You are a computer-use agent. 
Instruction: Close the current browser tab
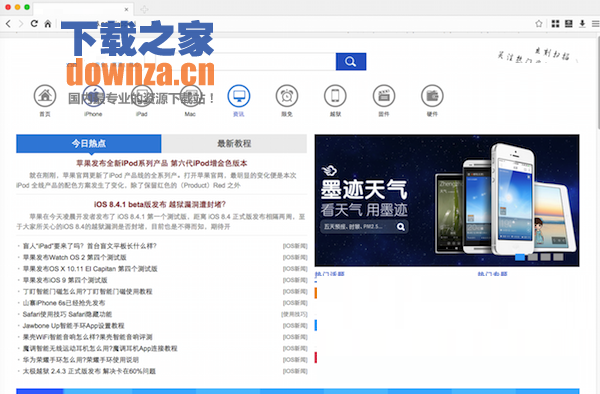pyautogui.click(x=127, y=9)
